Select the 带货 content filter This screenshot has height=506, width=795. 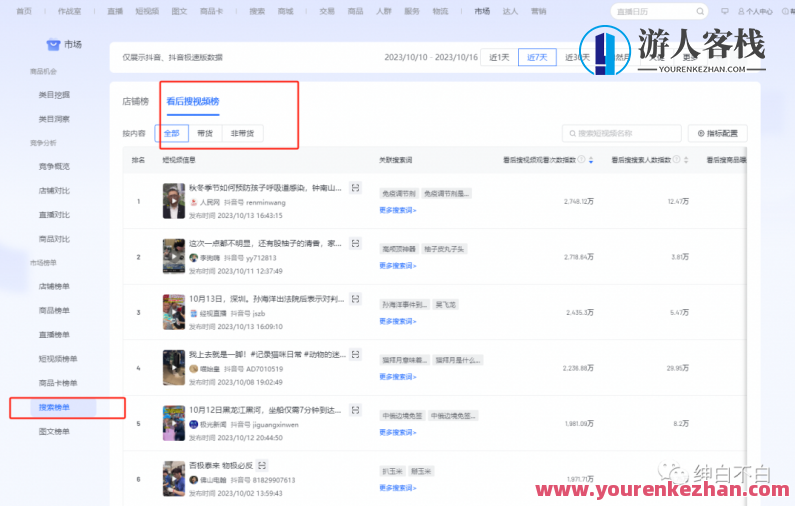pyautogui.click(x=205, y=133)
